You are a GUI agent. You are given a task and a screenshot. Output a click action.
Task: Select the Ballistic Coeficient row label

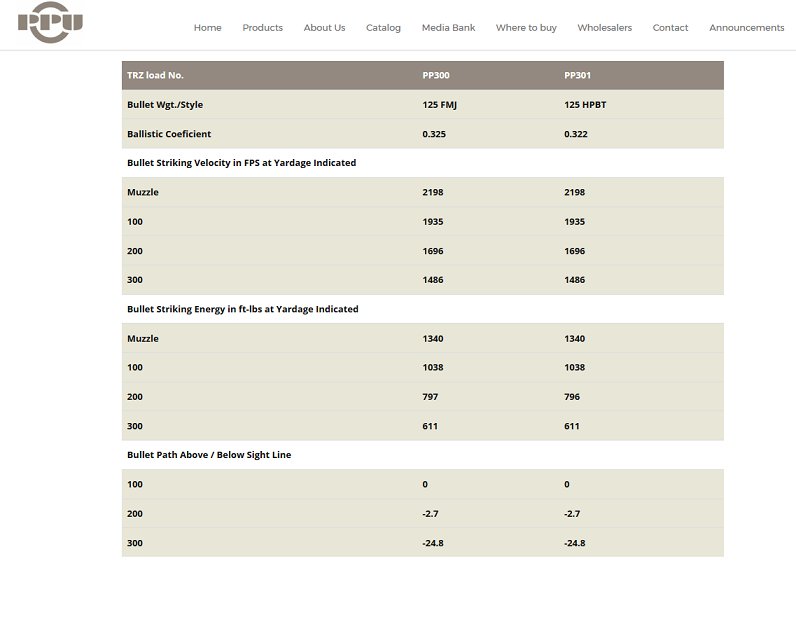coord(169,134)
